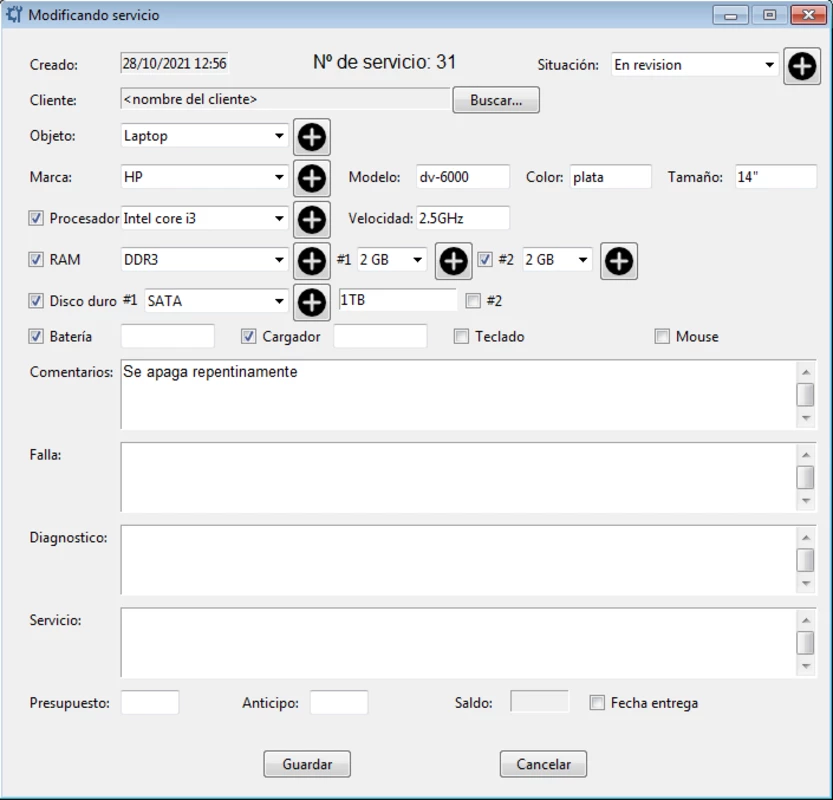Screen dimensions: 833x800
Task: Click the Presupuesto input field
Action: point(150,702)
